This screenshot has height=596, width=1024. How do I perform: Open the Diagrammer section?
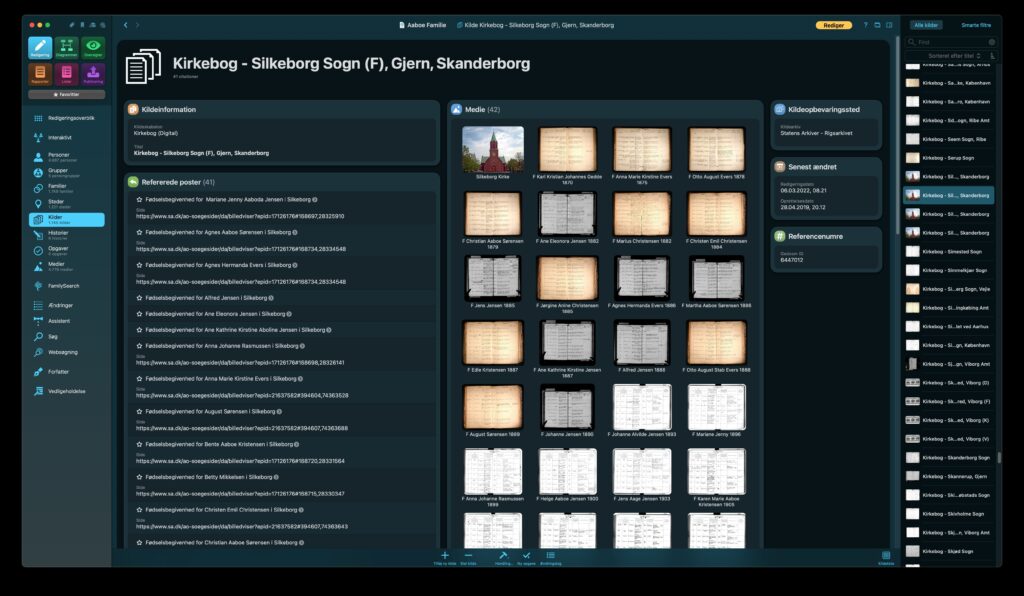pyautogui.click(x=66, y=48)
